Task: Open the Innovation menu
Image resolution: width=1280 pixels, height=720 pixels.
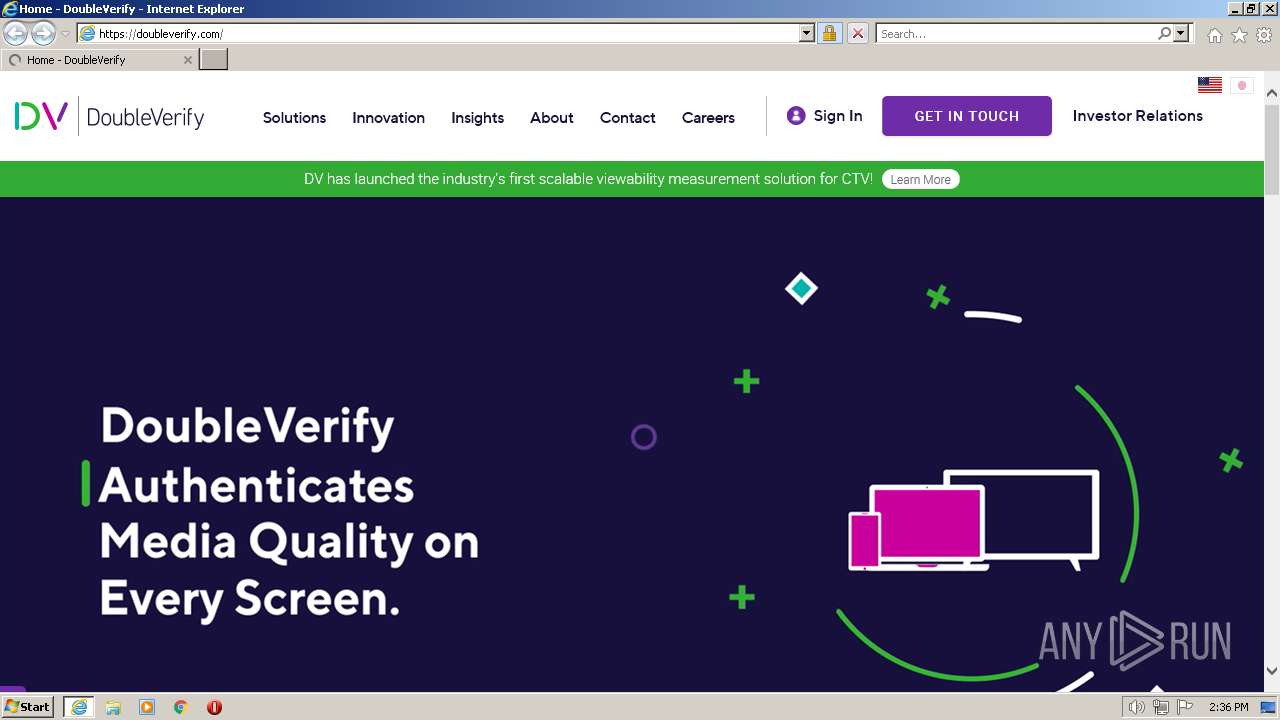Action: click(388, 117)
